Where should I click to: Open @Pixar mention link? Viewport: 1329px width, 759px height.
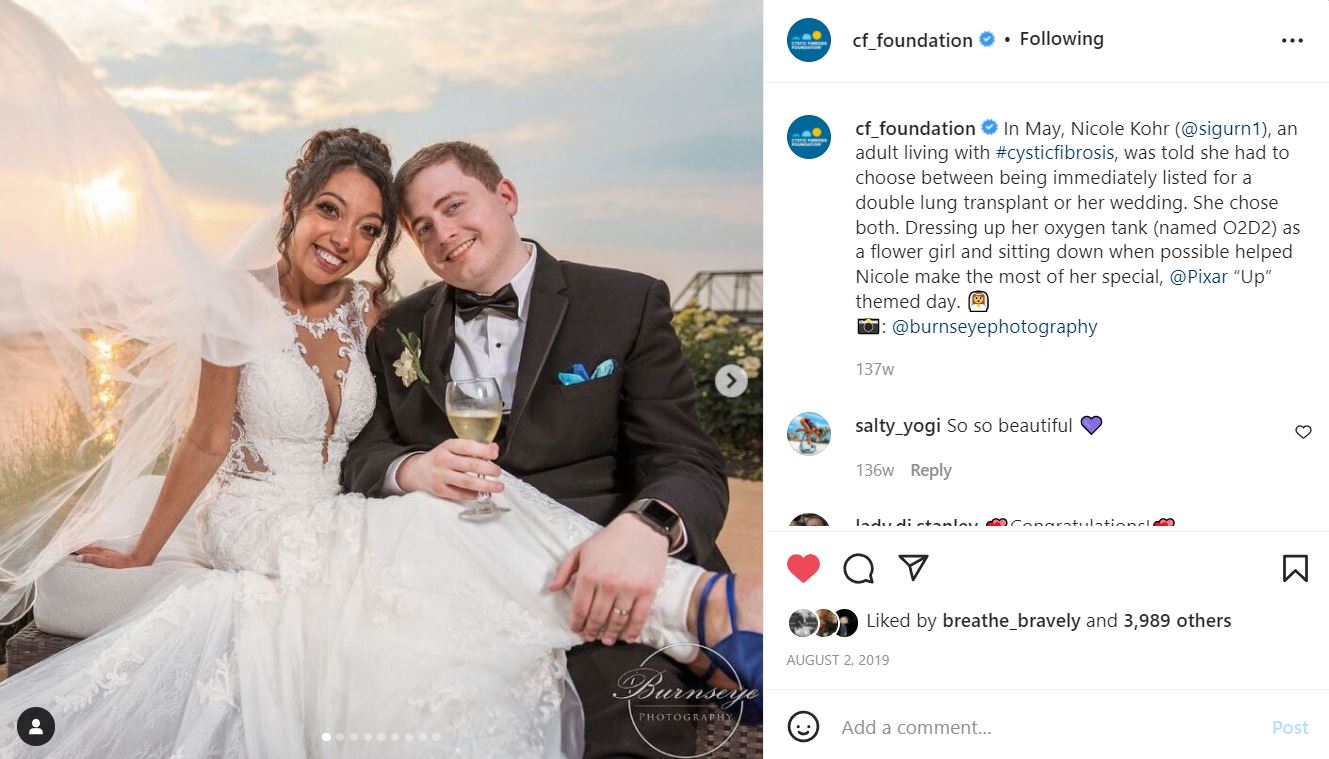pos(1199,277)
